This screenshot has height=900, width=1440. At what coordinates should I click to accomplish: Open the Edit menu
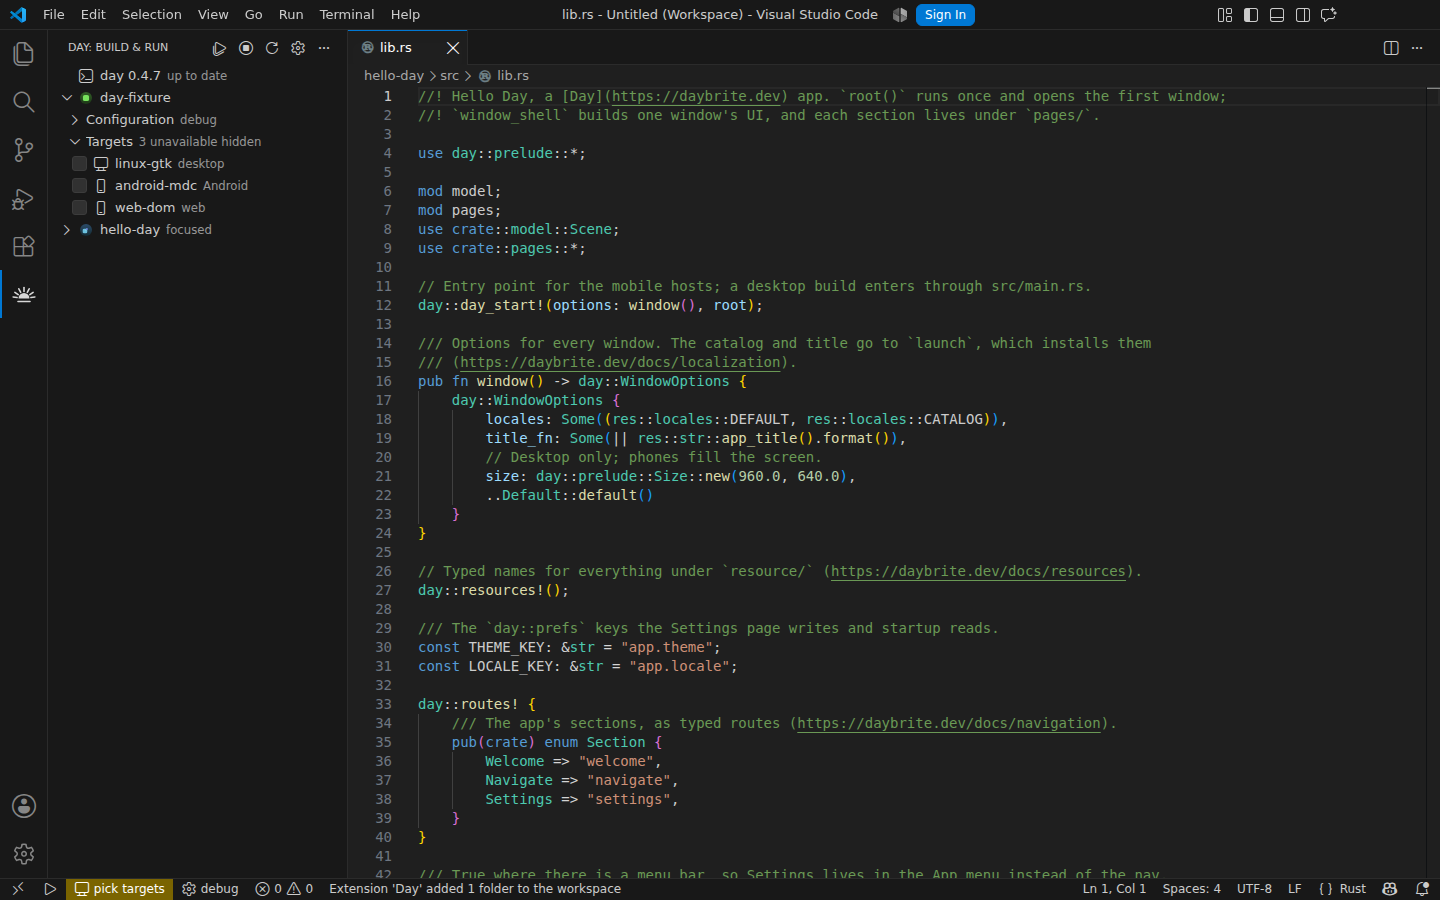click(x=93, y=15)
